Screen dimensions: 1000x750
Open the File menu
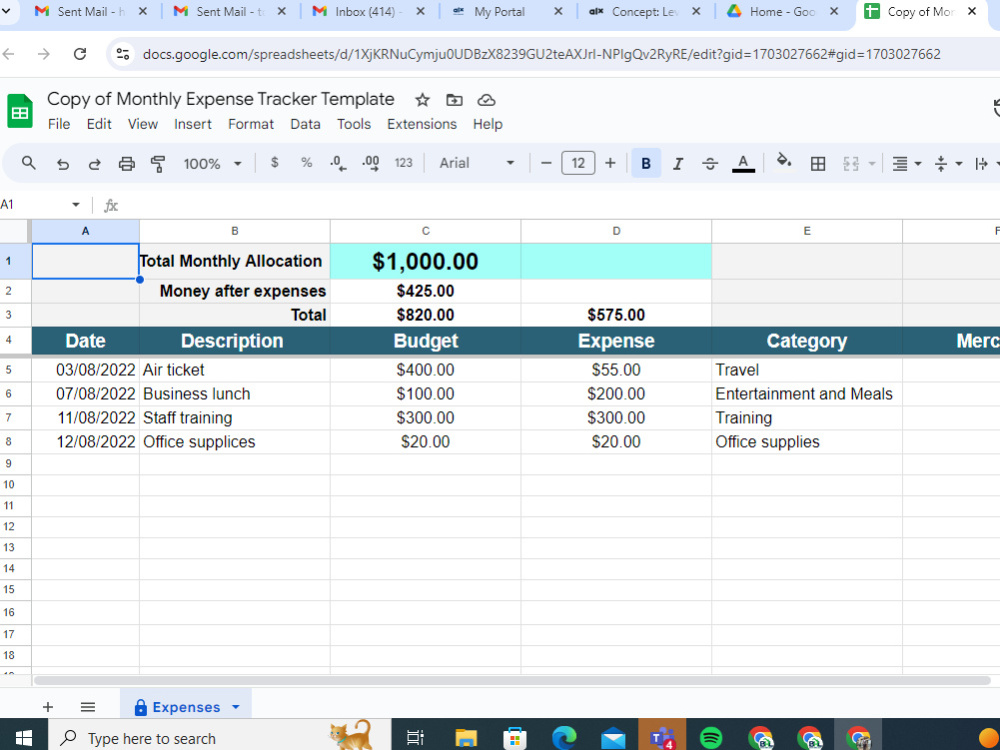(x=59, y=124)
